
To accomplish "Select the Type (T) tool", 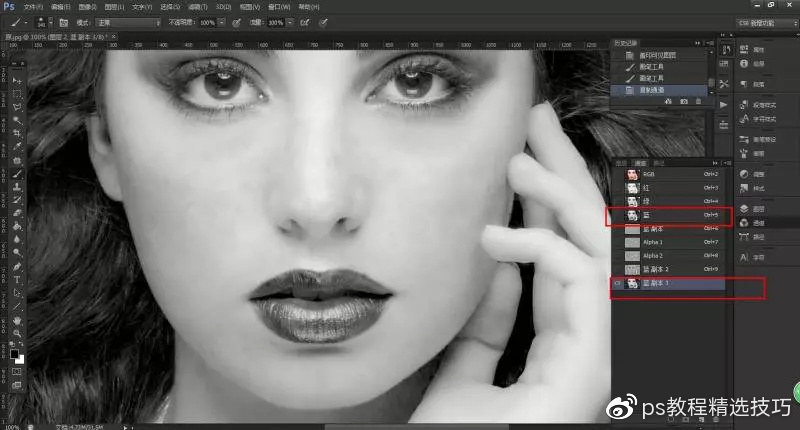I will (x=17, y=280).
